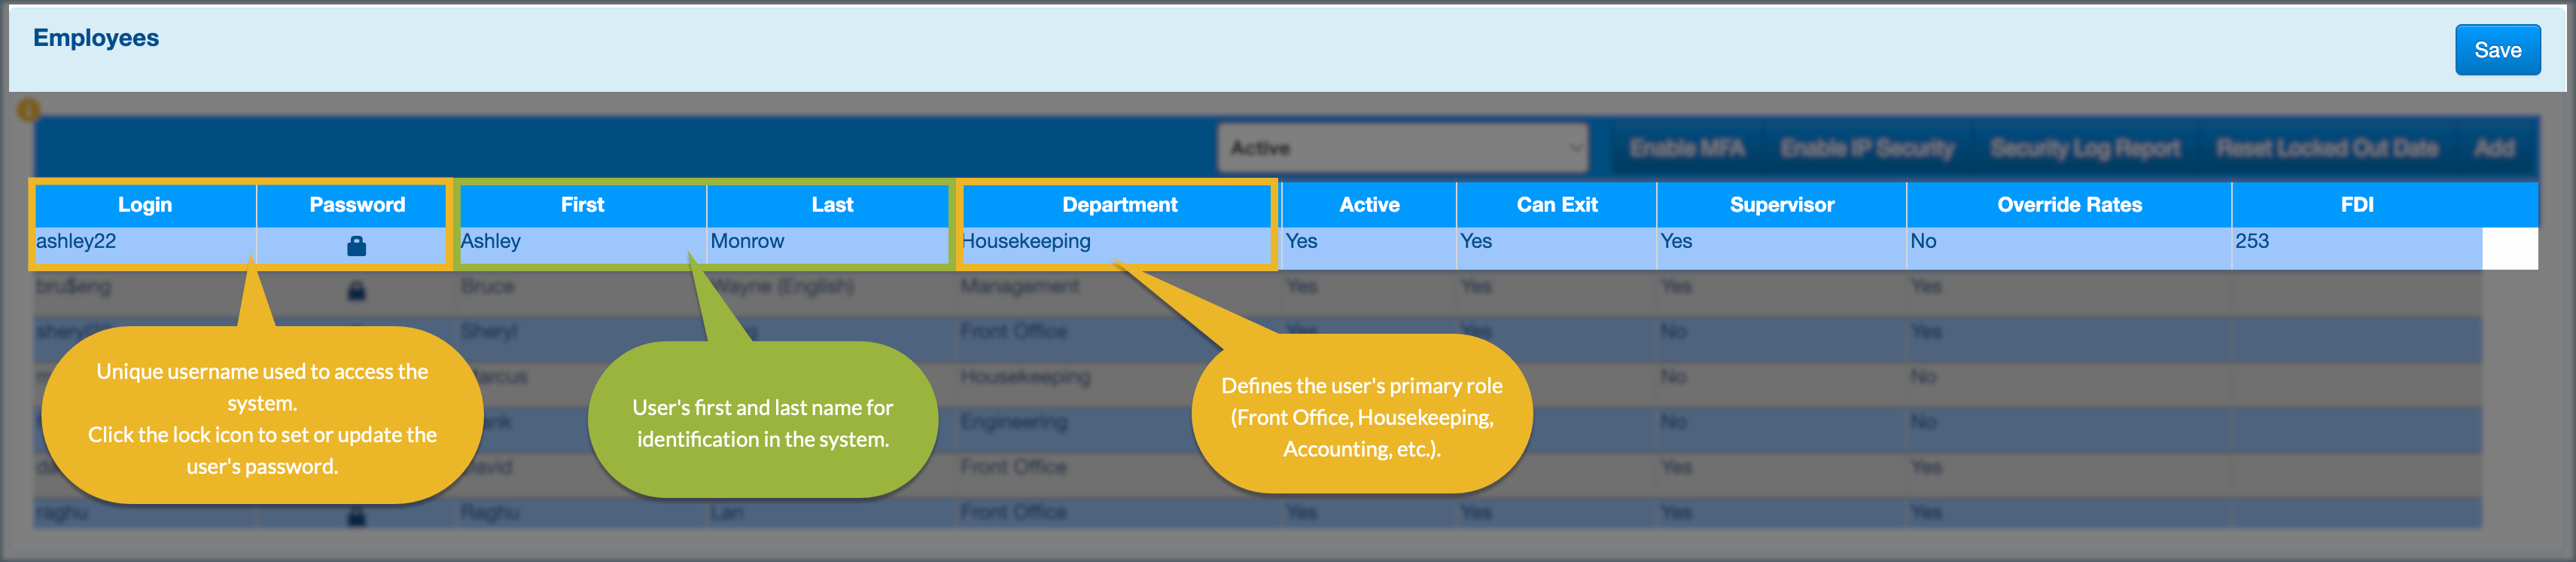Click Reset Locked Out Date

pyautogui.click(x=2326, y=148)
